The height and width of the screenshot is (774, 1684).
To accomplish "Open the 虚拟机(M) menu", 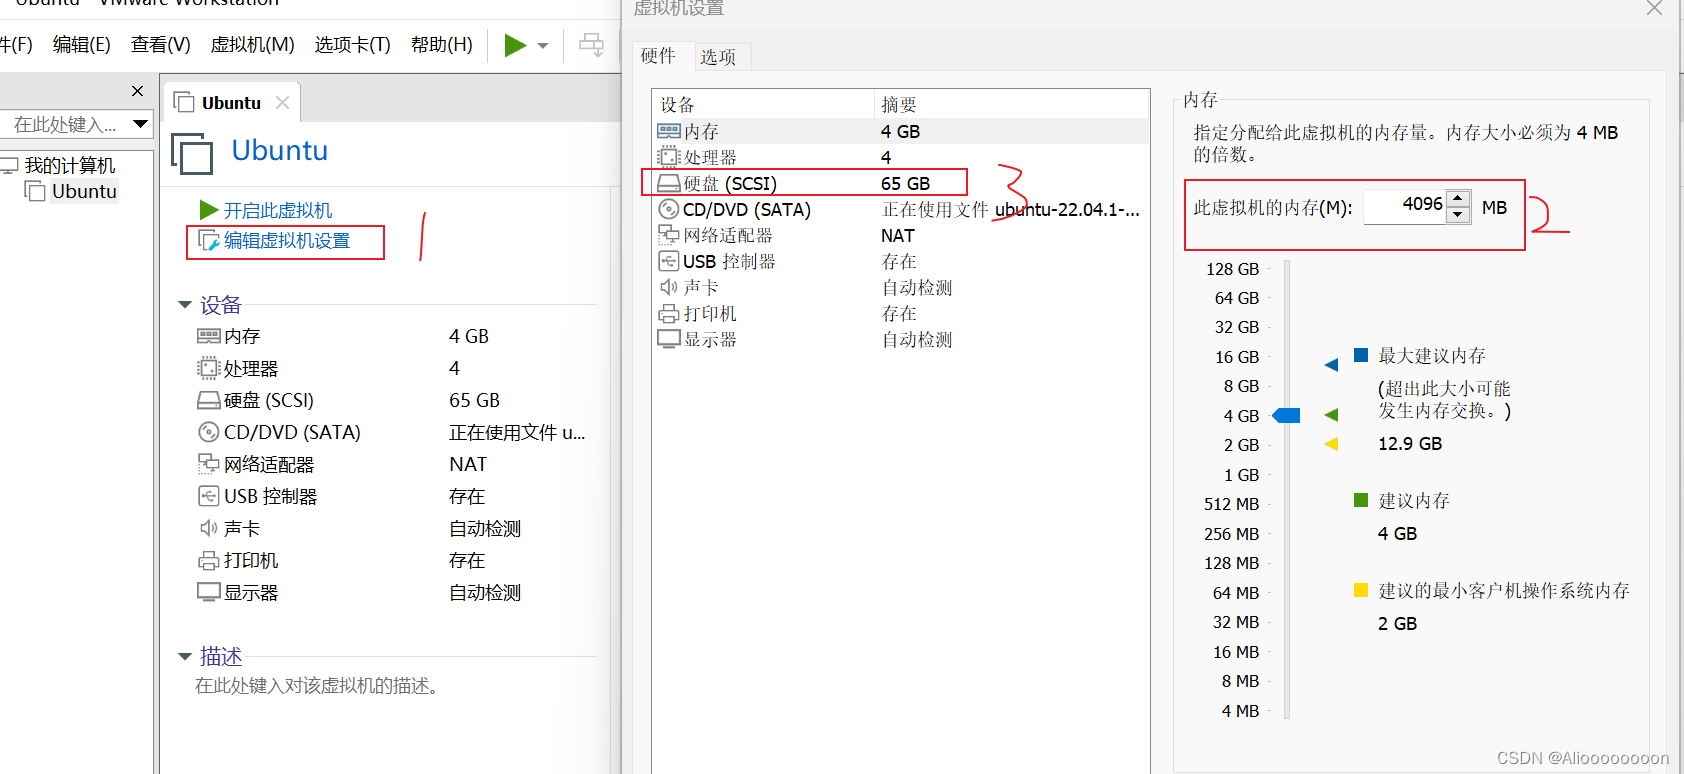I will (252, 45).
